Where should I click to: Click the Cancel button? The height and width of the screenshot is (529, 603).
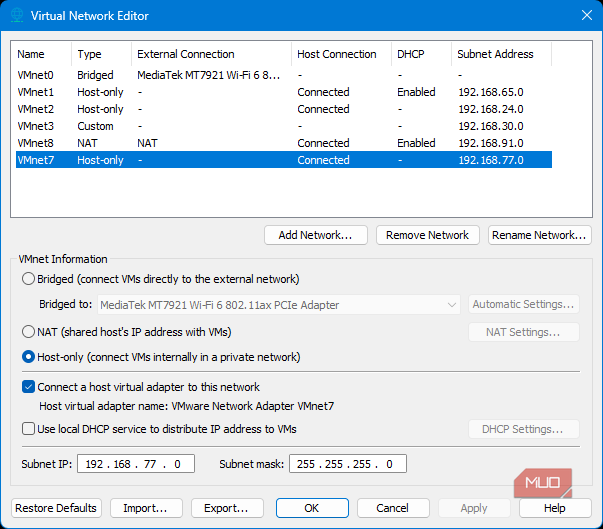click(x=393, y=508)
